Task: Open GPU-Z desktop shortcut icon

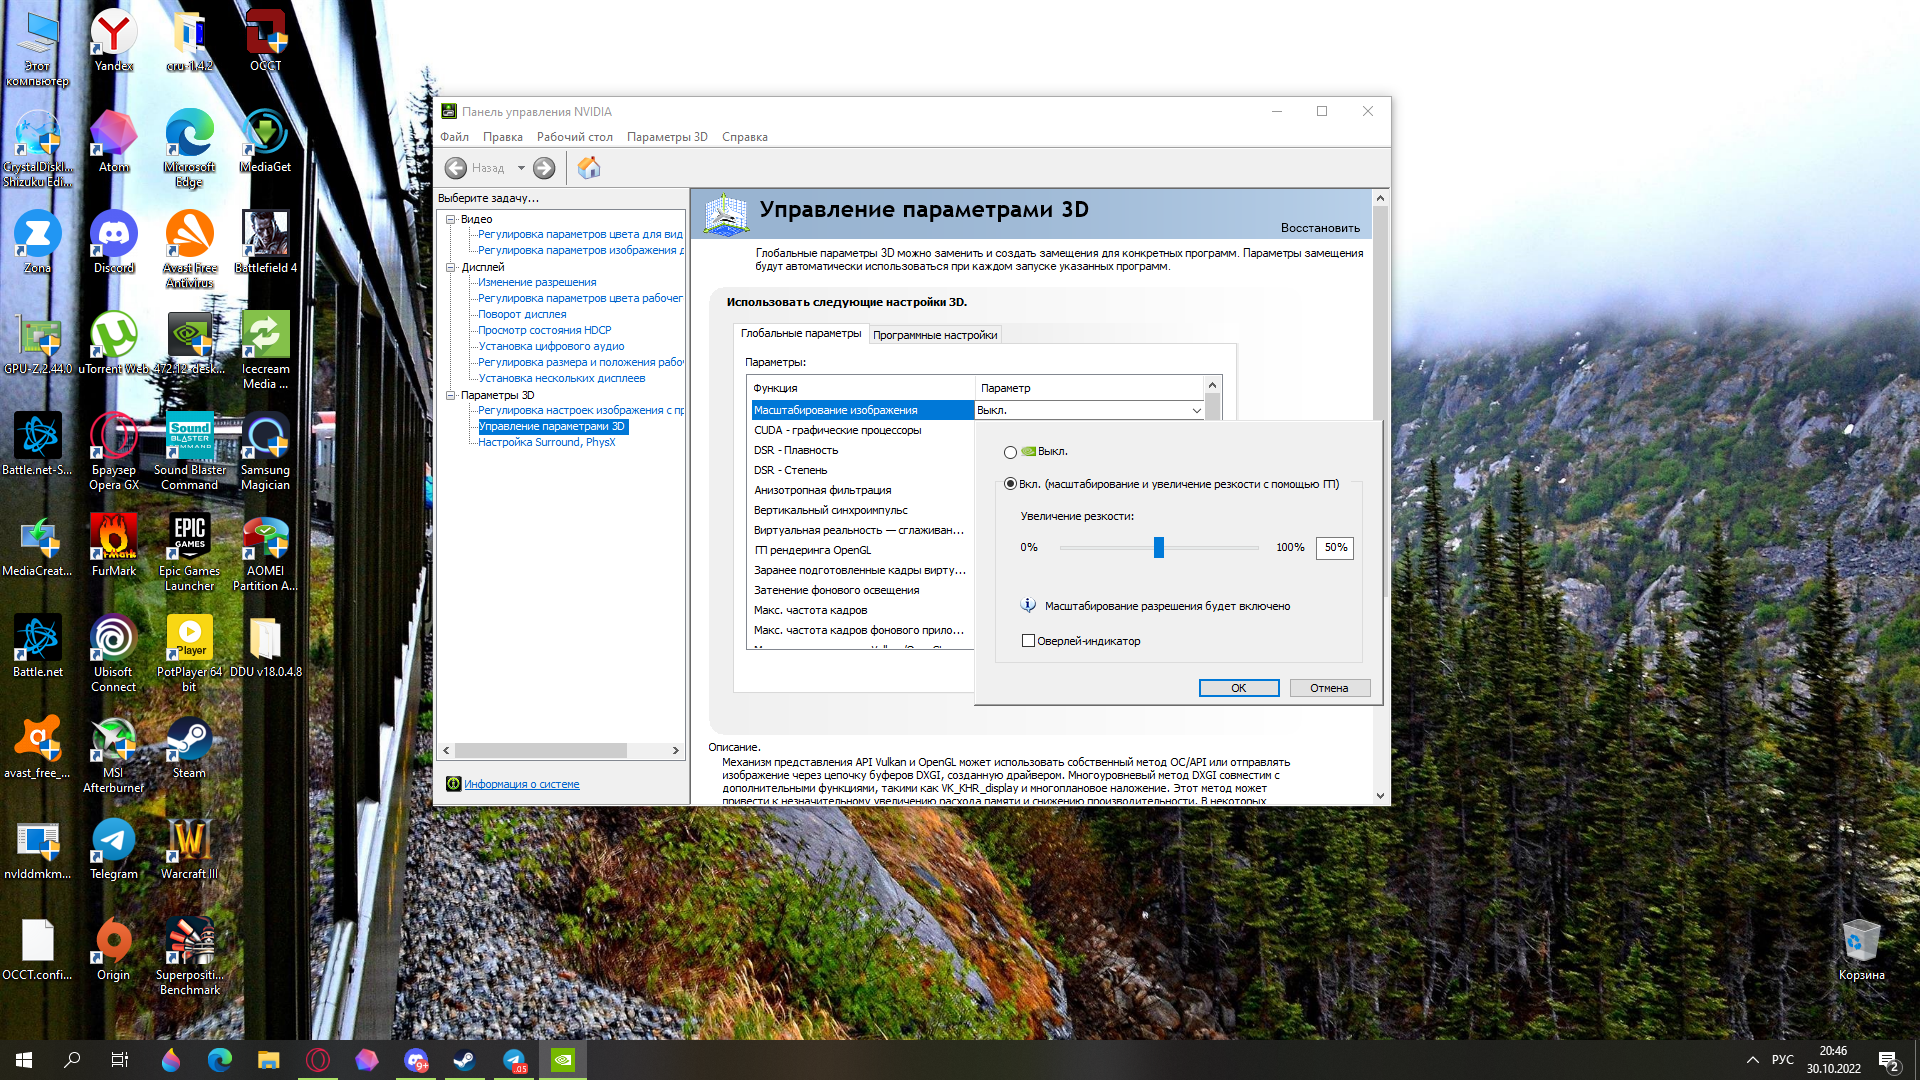Action: [x=38, y=337]
